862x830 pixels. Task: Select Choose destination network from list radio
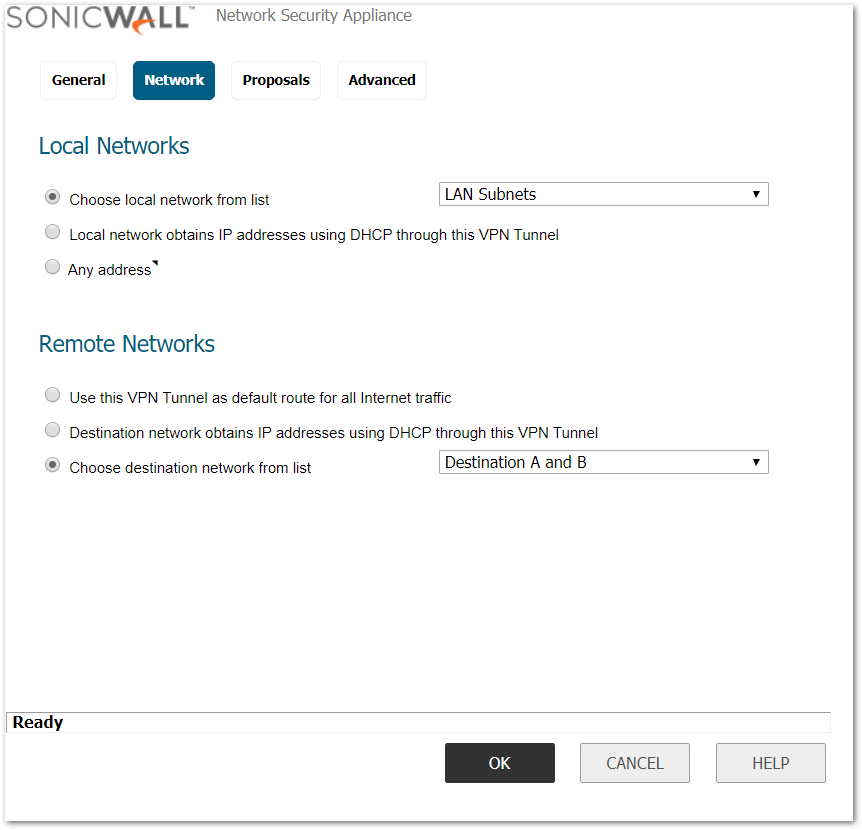(52, 465)
